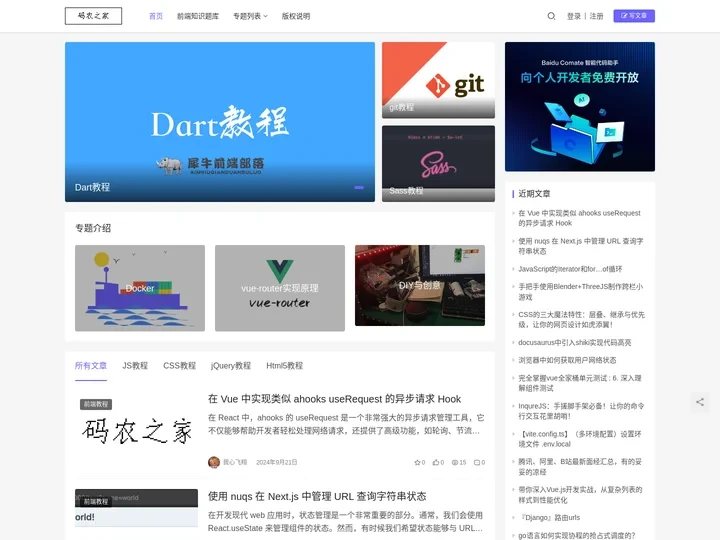Open recent post about vite.config.ts 多环境配置
720x540 pixels.
pos(579,439)
